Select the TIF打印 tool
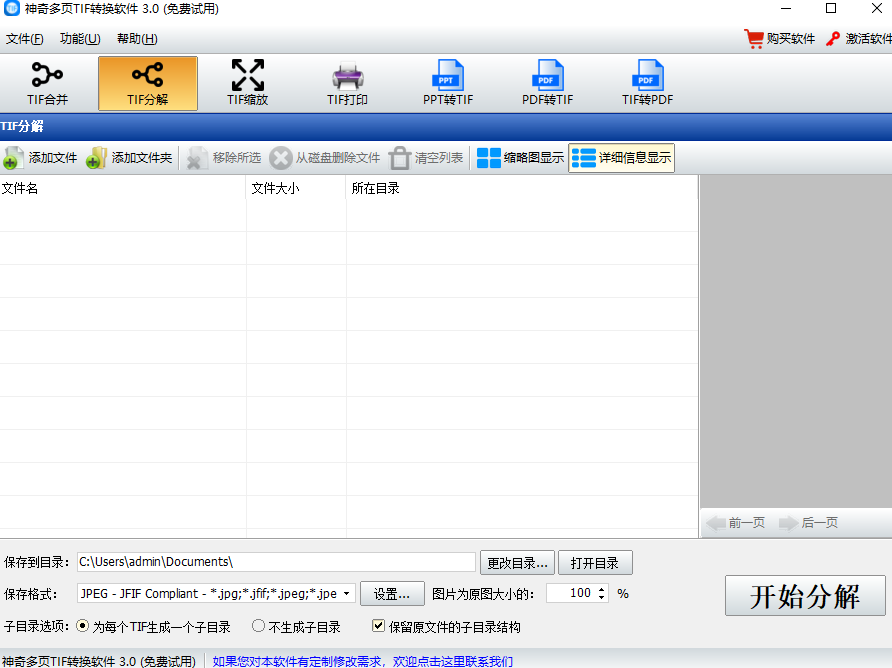This screenshot has width=892, height=668. coord(347,83)
